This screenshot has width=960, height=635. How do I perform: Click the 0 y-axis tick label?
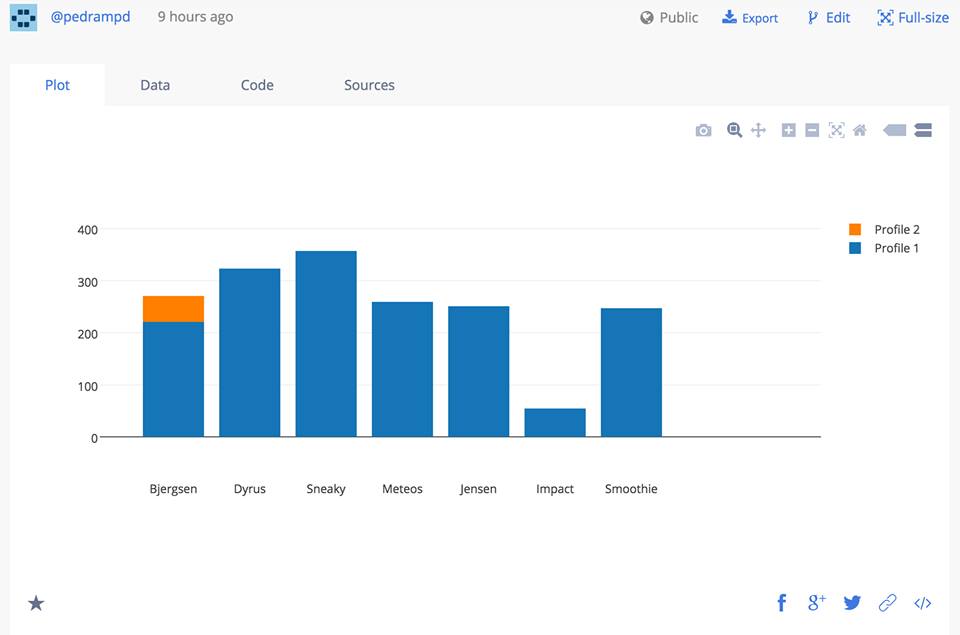coord(94,438)
